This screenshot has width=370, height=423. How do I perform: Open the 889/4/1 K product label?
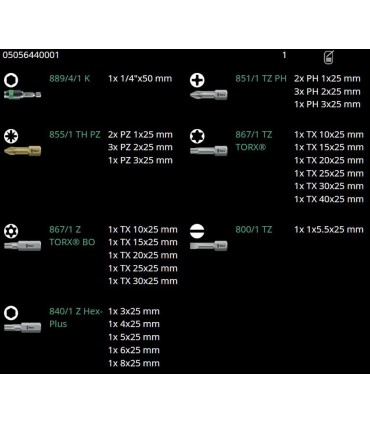(x=70, y=79)
